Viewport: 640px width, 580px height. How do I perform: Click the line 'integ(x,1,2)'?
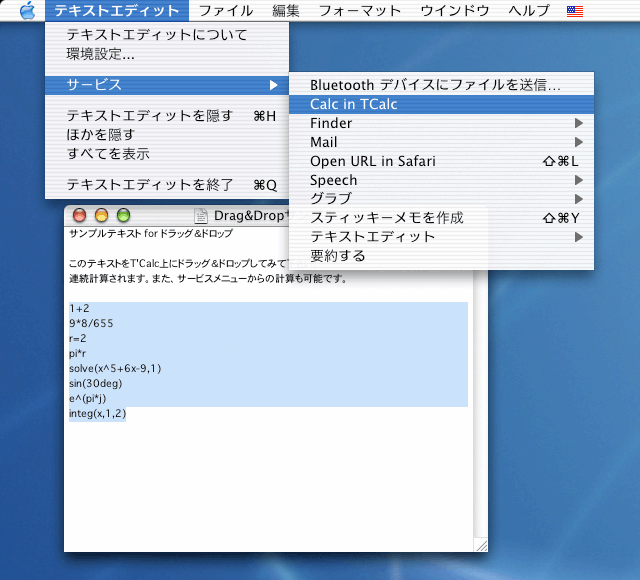click(x=98, y=413)
